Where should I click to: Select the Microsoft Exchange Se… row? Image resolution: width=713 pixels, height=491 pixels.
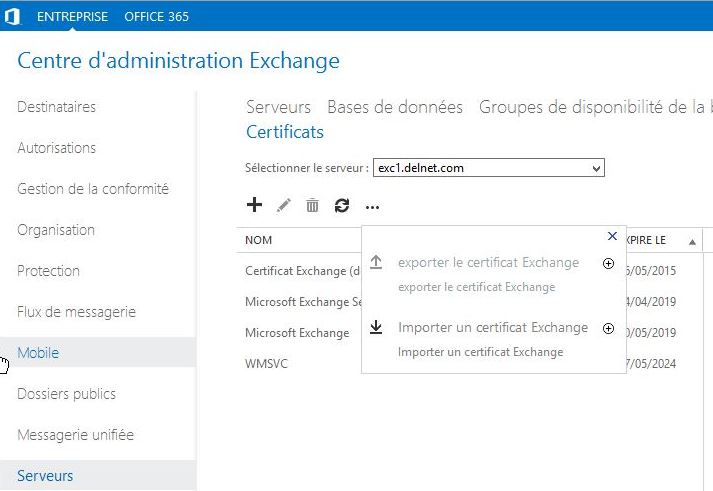[x=303, y=302]
